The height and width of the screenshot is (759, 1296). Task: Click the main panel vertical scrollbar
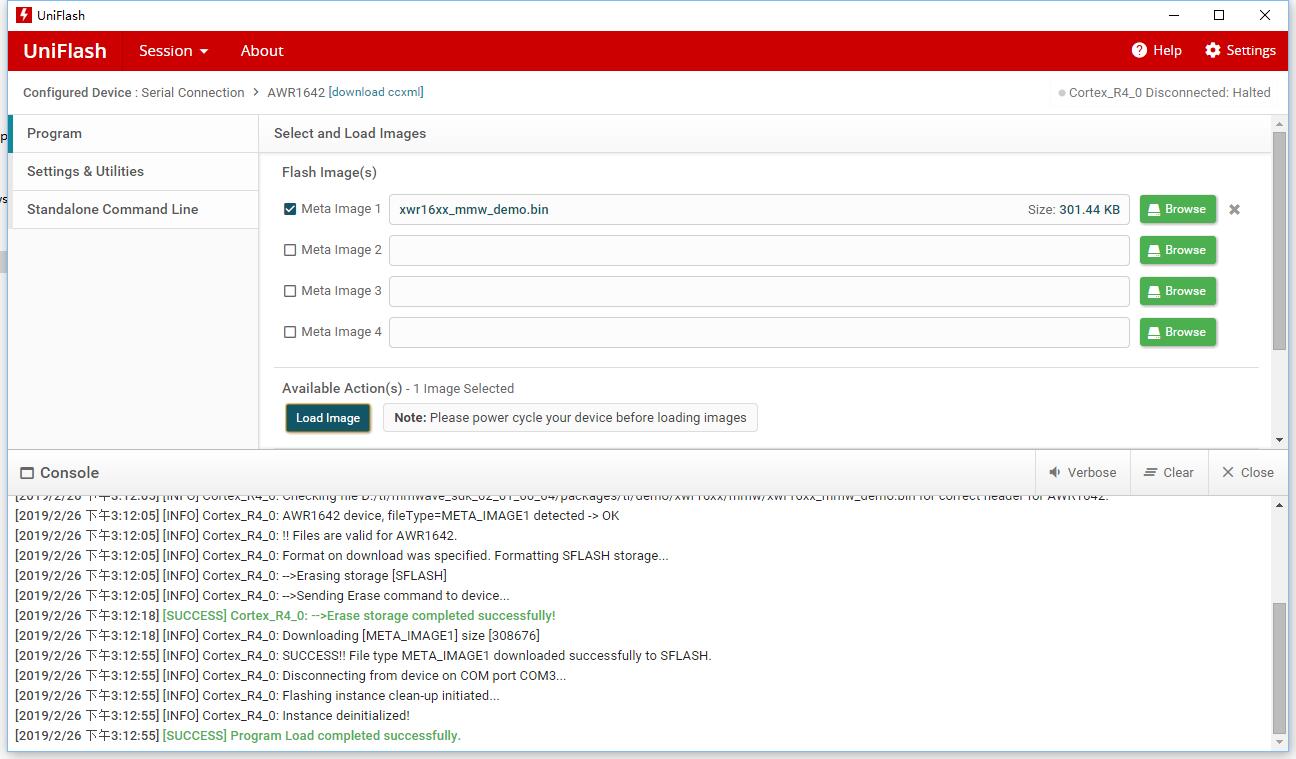click(x=1279, y=240)
